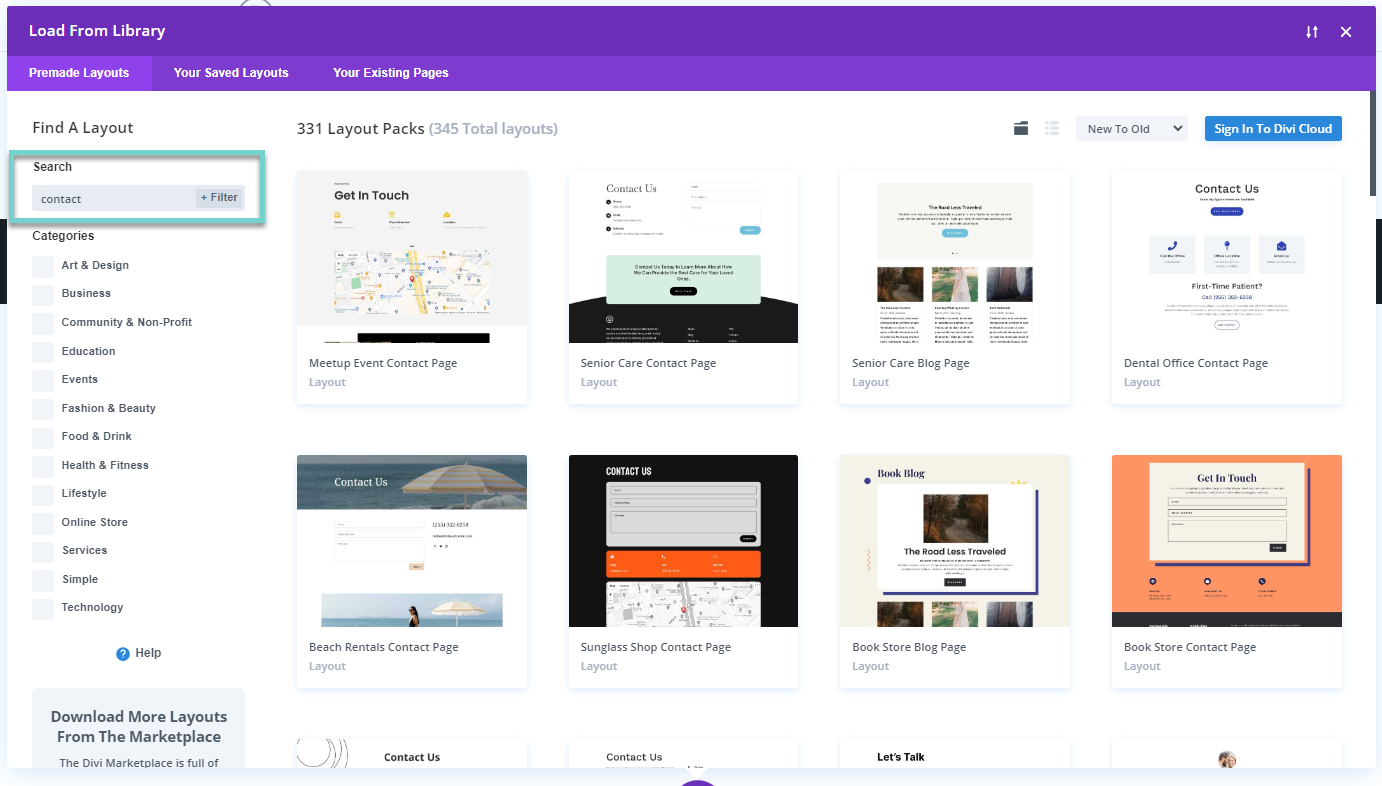This screenshot has width=1382, height=786.
Task: Open Book Store Blog Page thumbnail
Action: pyautogui.click(x=955, y=541)
